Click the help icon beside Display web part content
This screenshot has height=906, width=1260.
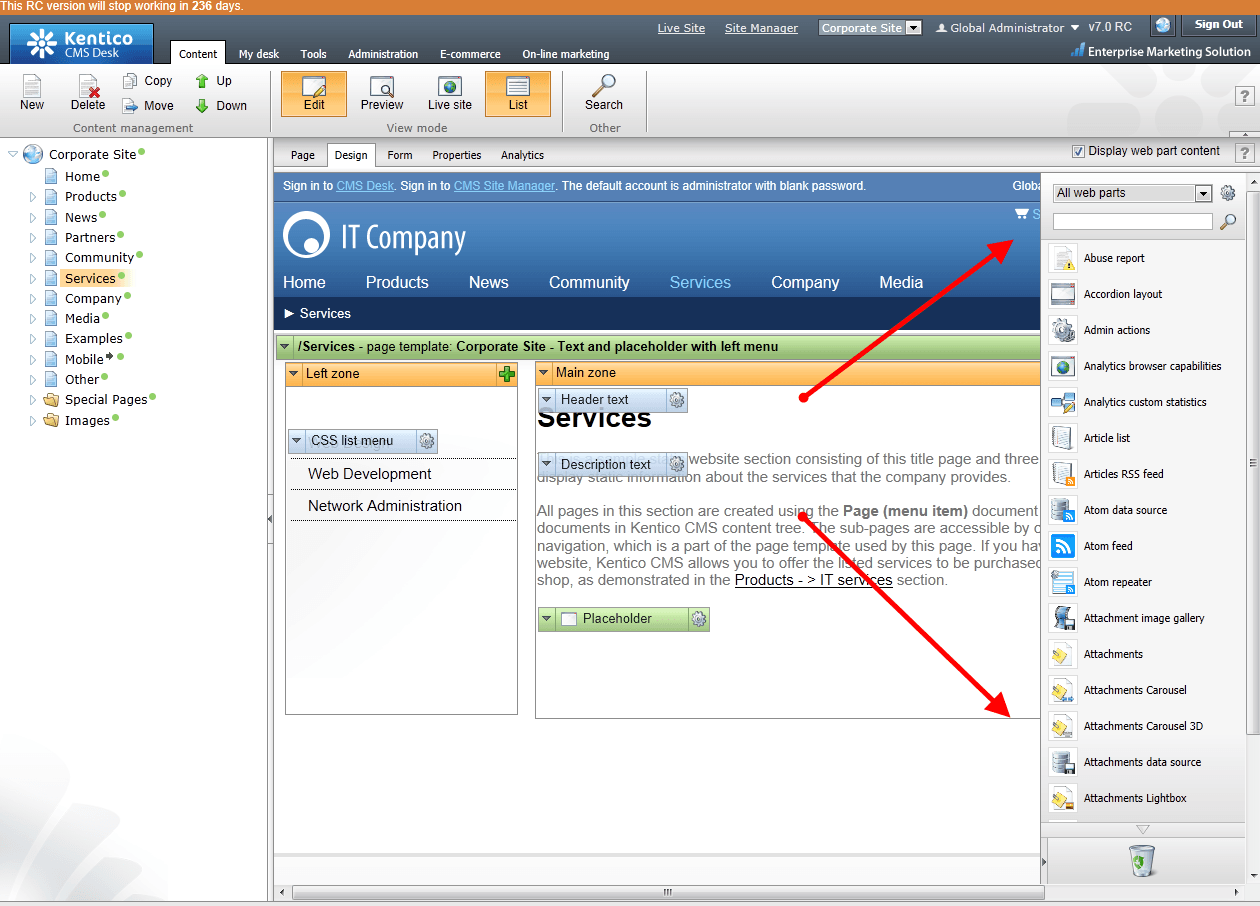1244,152
